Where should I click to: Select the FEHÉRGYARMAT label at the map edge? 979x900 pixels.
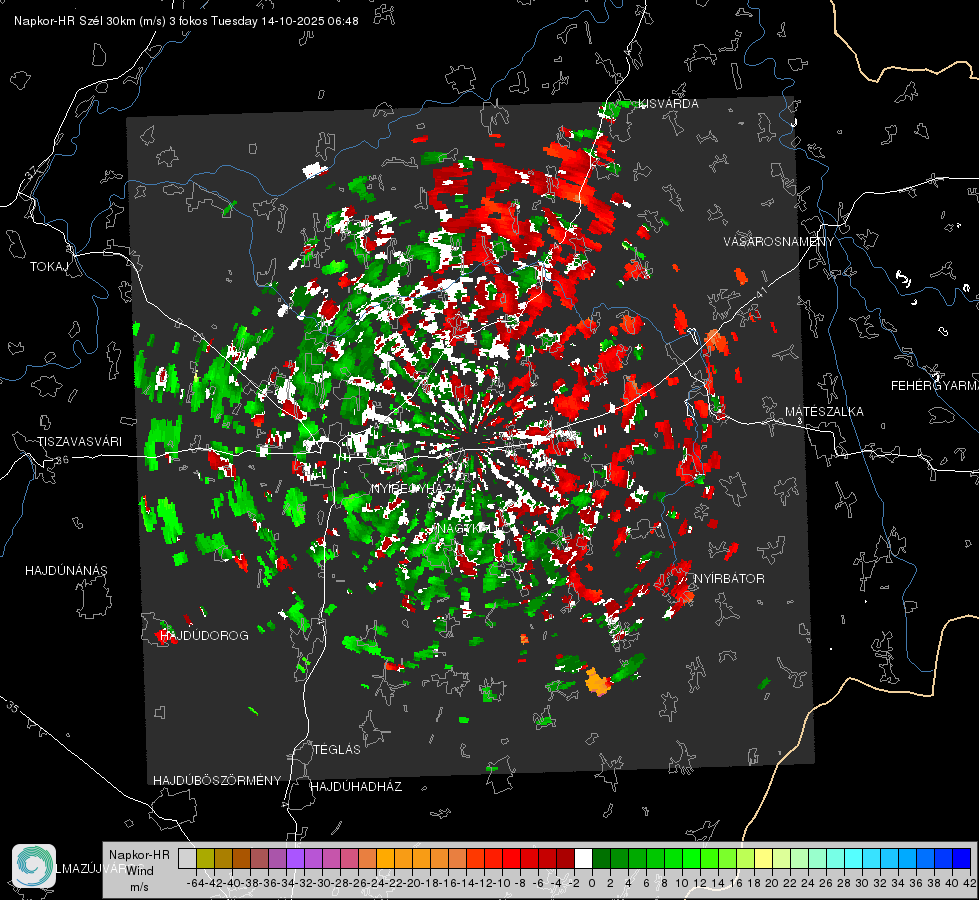tap(935, 386)
